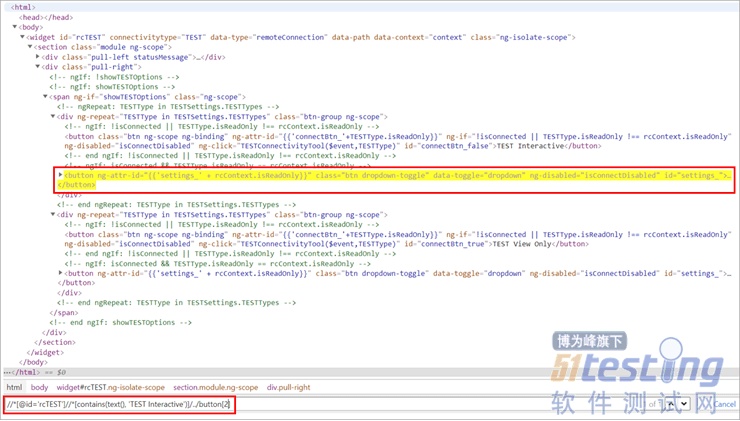The width and height of the screenshot is (740, 421).
Task: Select the widget#rcTEST.ng-isolate-scope breadcrumb
Action: [x=111, y=387]
